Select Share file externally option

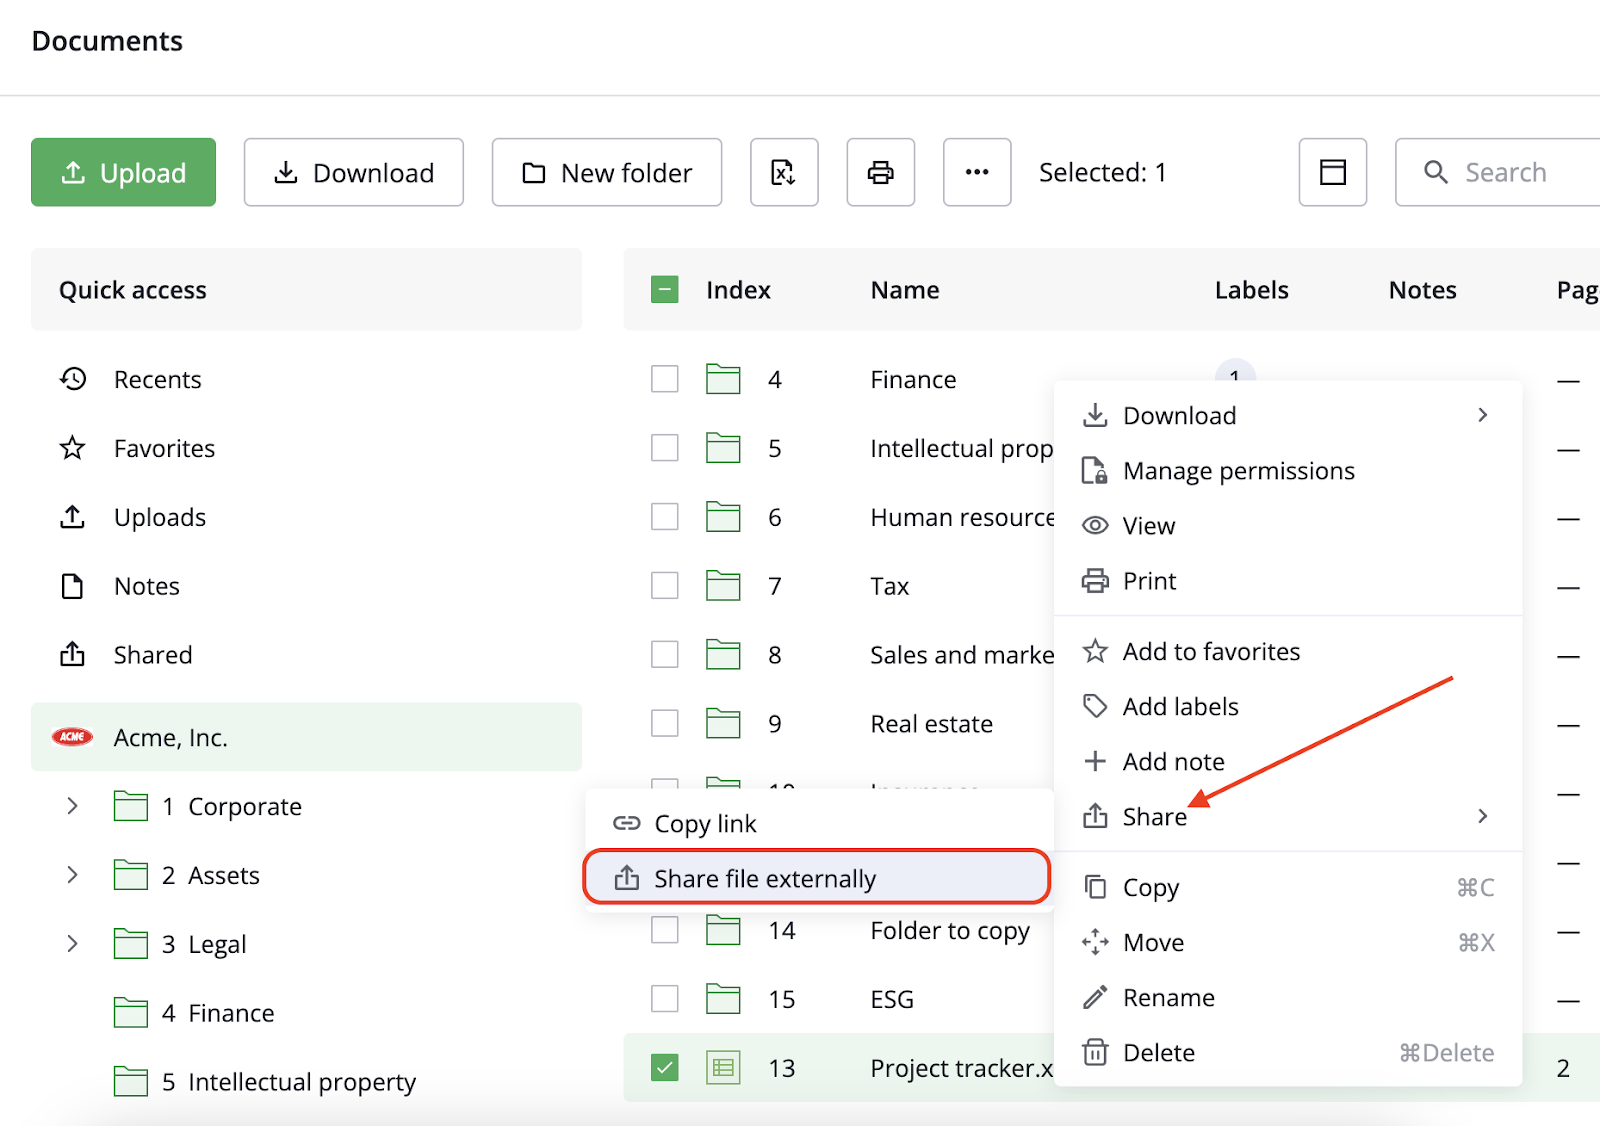(817, 877)
